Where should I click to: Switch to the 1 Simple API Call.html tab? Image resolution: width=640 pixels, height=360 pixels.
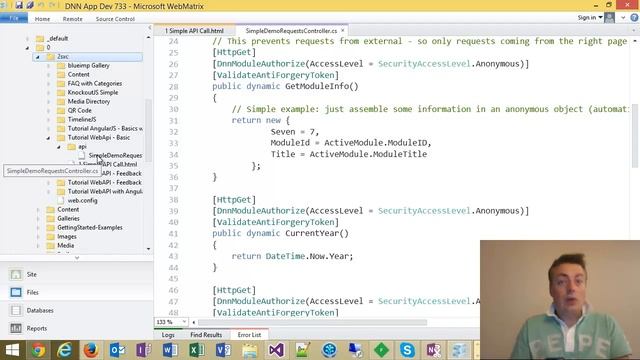click(x=194, y=31)
